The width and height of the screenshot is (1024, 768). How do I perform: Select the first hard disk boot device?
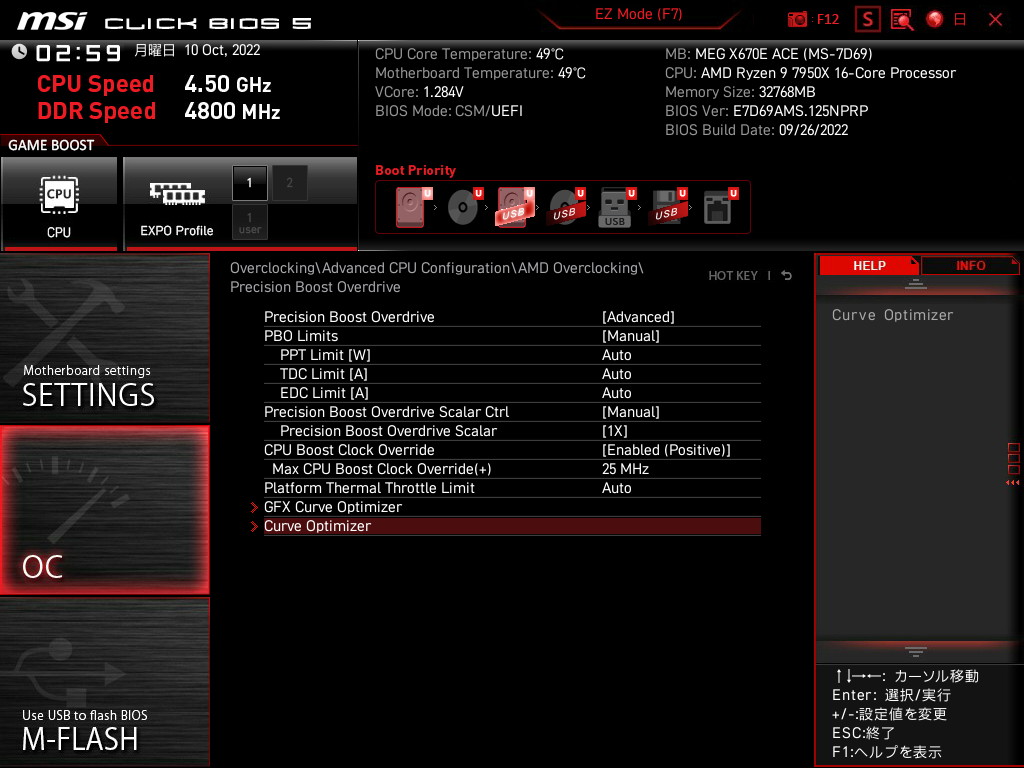(413, 207)
